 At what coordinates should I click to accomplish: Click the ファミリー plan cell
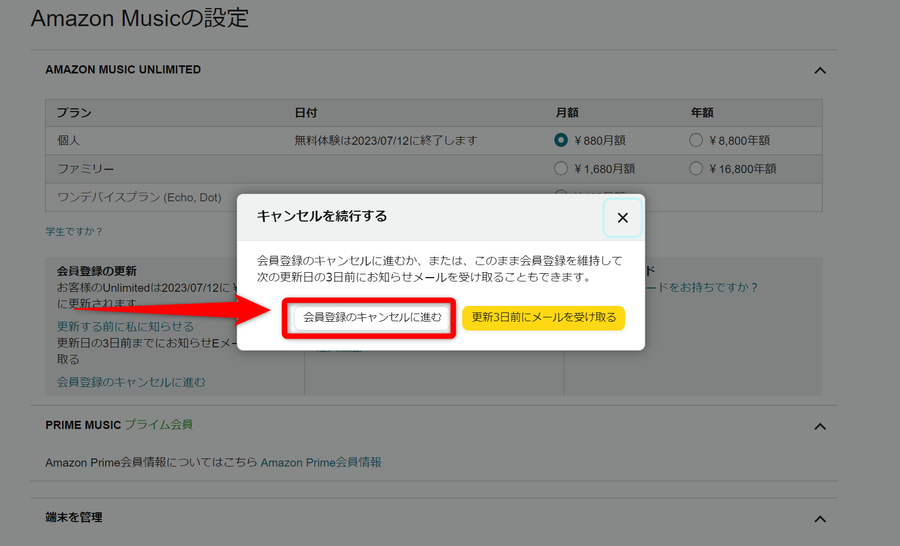tap(86, 169)
